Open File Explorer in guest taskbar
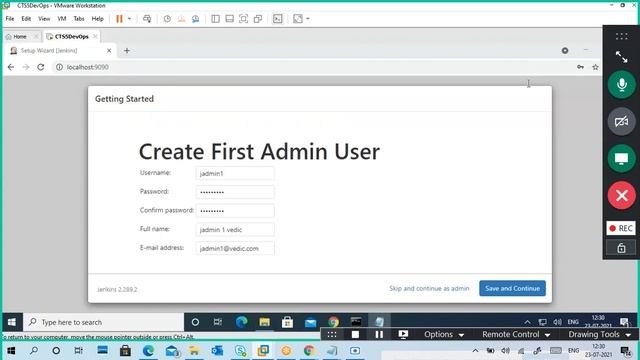This screenshot has width=640, height=360. point(264,322)
